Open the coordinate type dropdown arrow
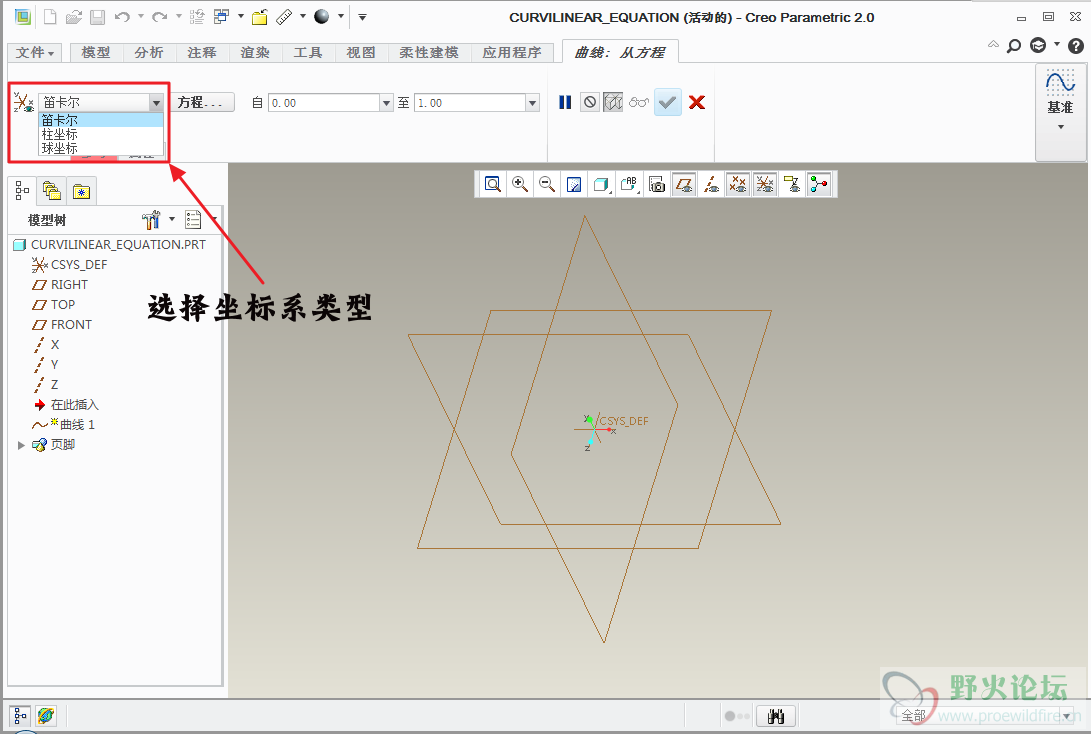 click(x=157, y=103)
